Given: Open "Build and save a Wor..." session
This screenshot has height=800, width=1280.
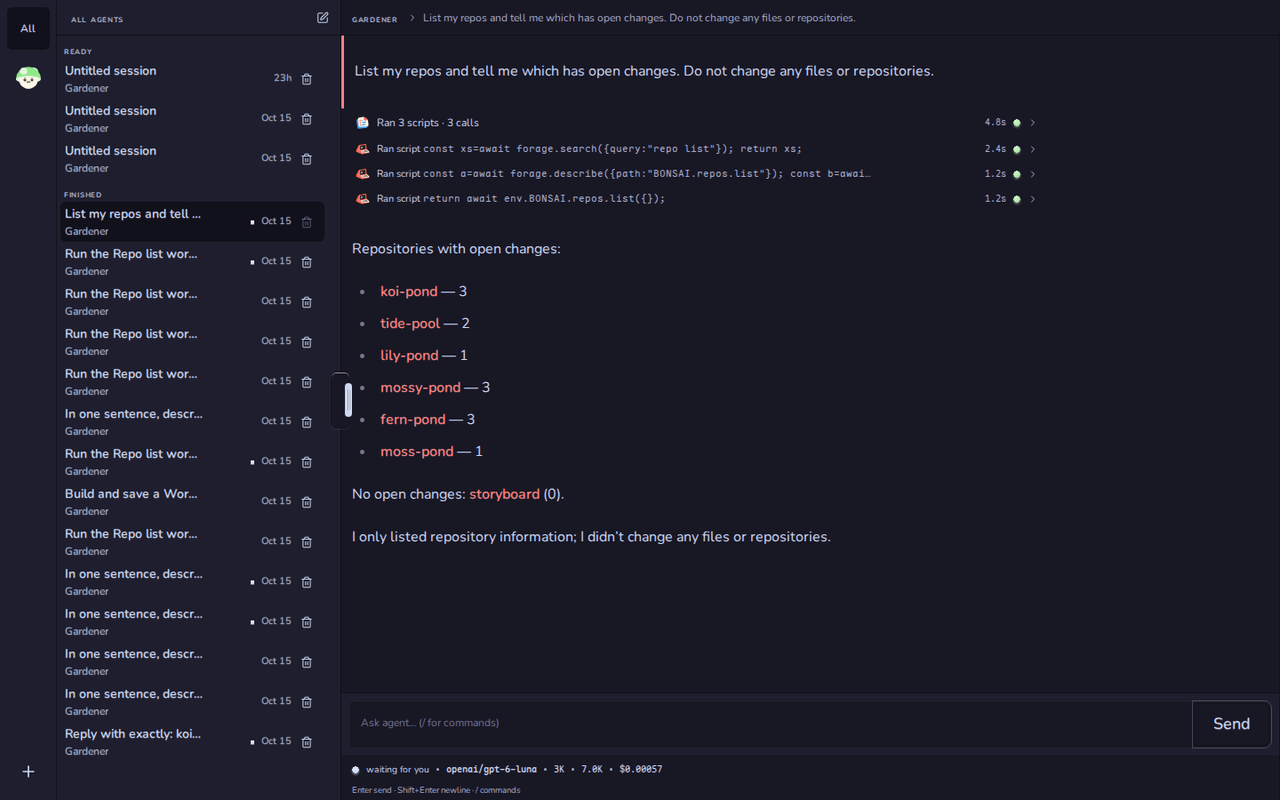Looking at the screenshot, I should tap(190, 502).
